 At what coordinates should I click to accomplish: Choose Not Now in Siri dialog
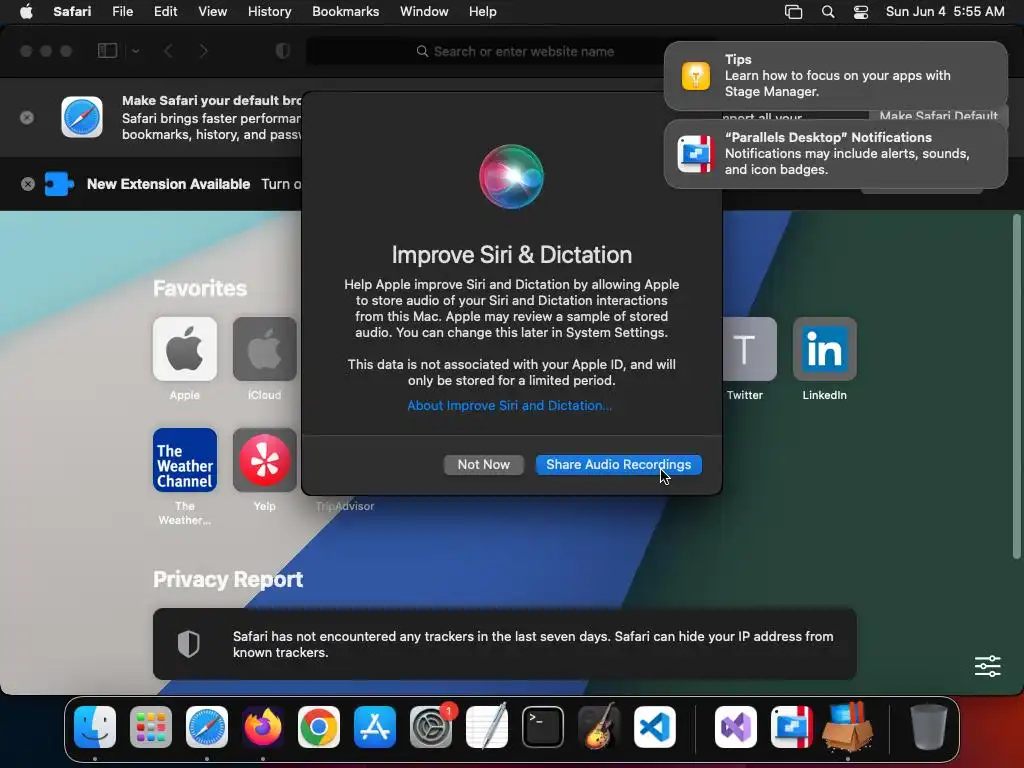pos(483,464)
